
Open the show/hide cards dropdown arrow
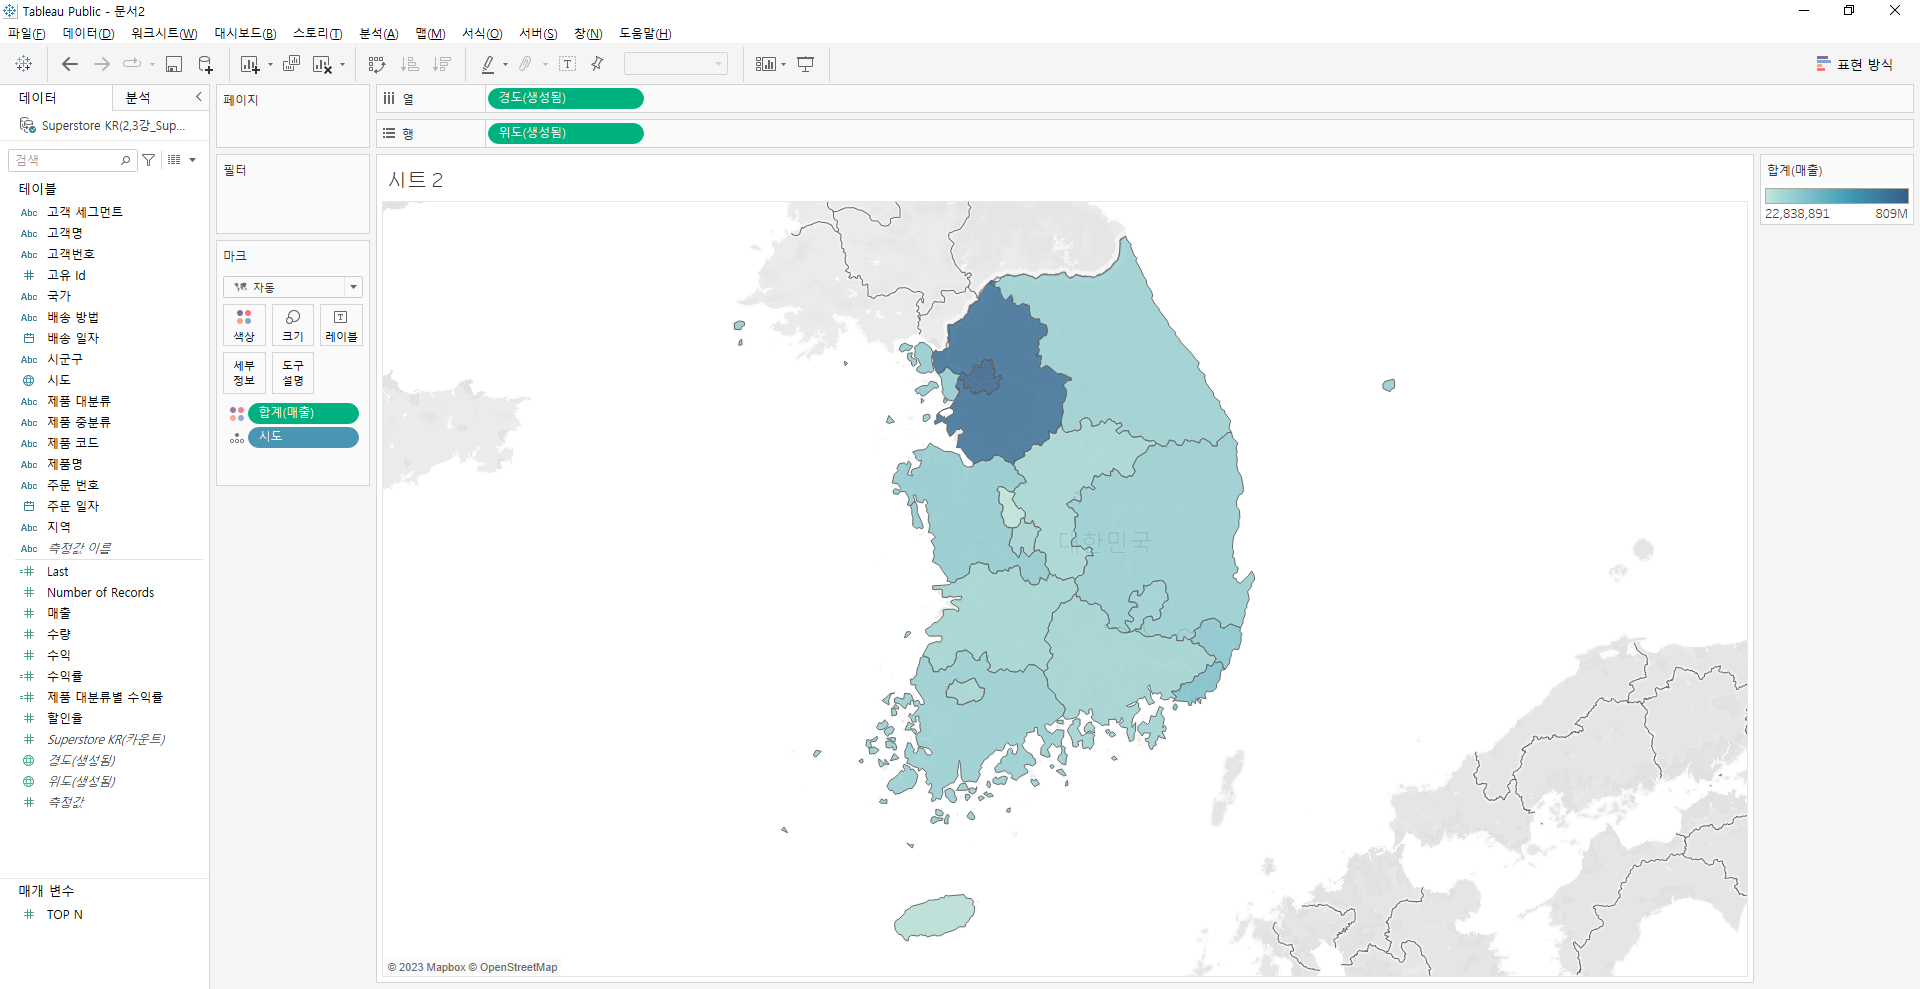click(783, 65)
